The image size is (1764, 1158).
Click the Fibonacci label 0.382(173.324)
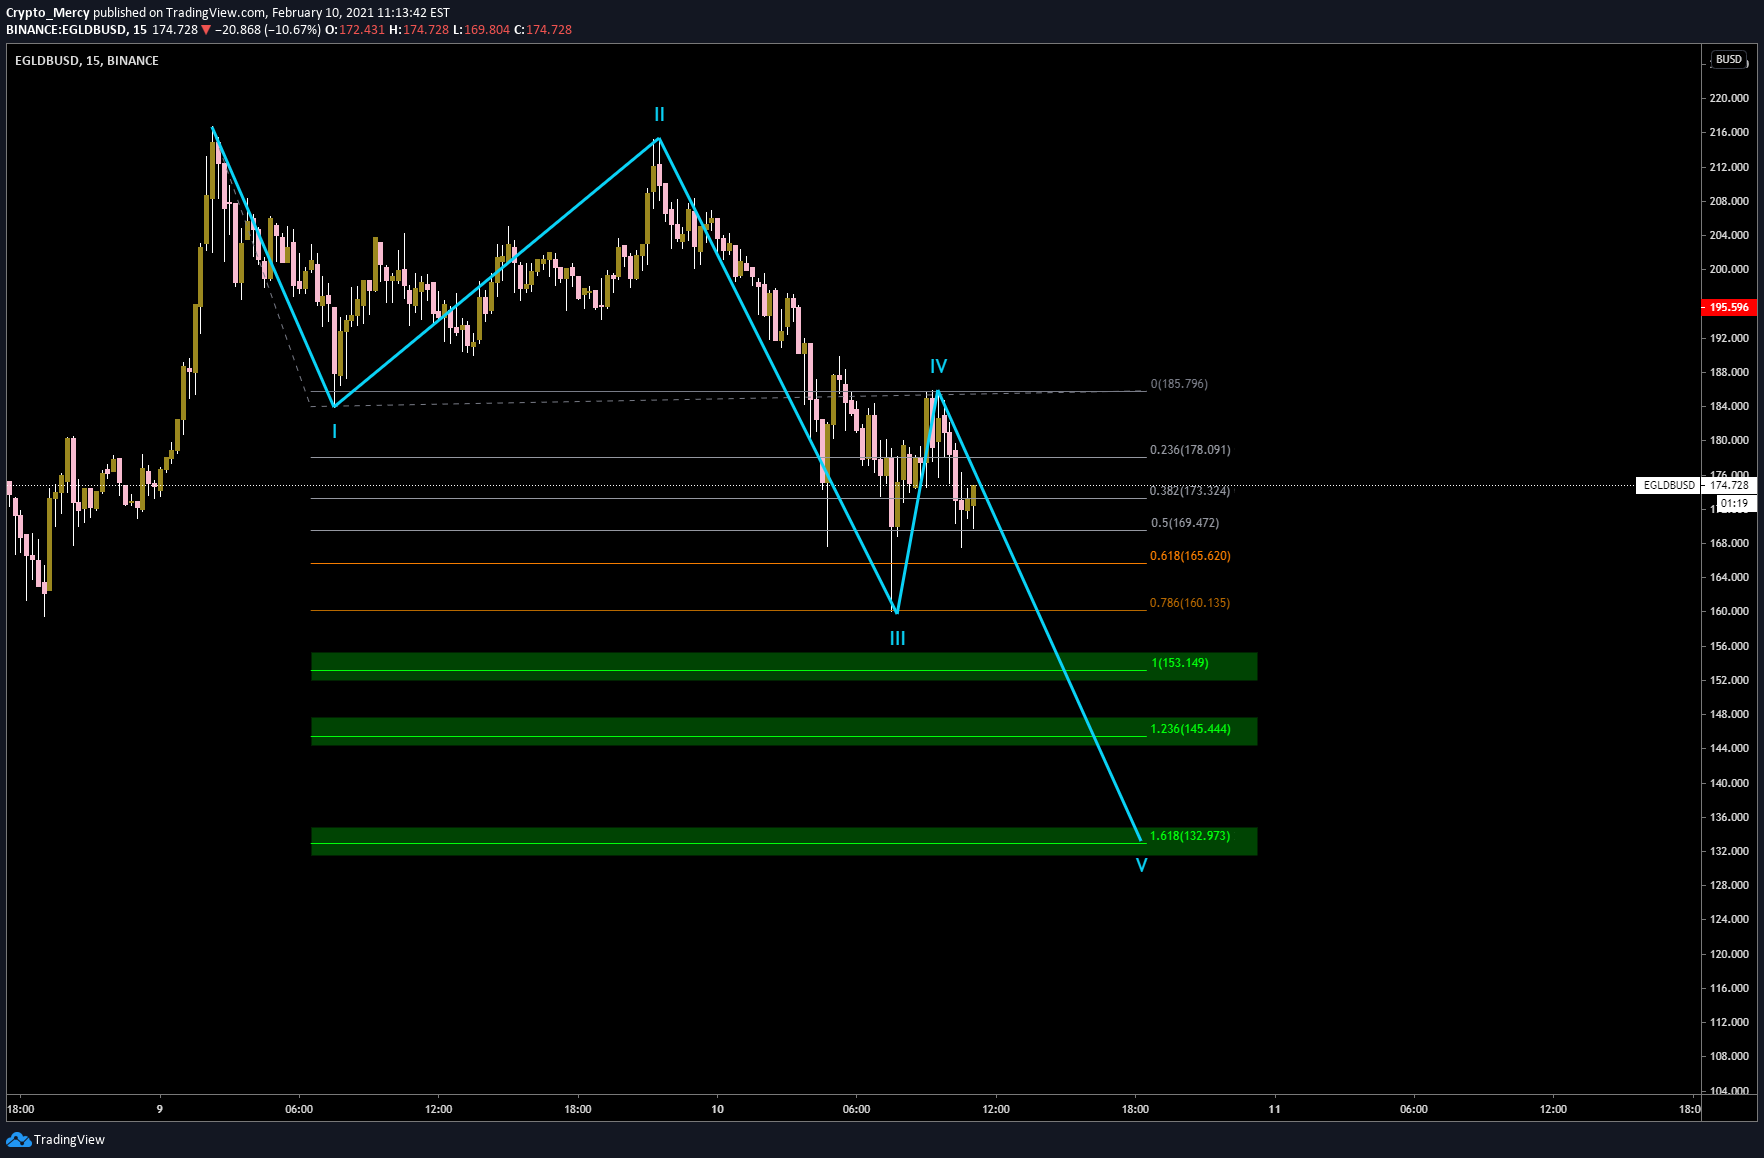click(1190, 491)
